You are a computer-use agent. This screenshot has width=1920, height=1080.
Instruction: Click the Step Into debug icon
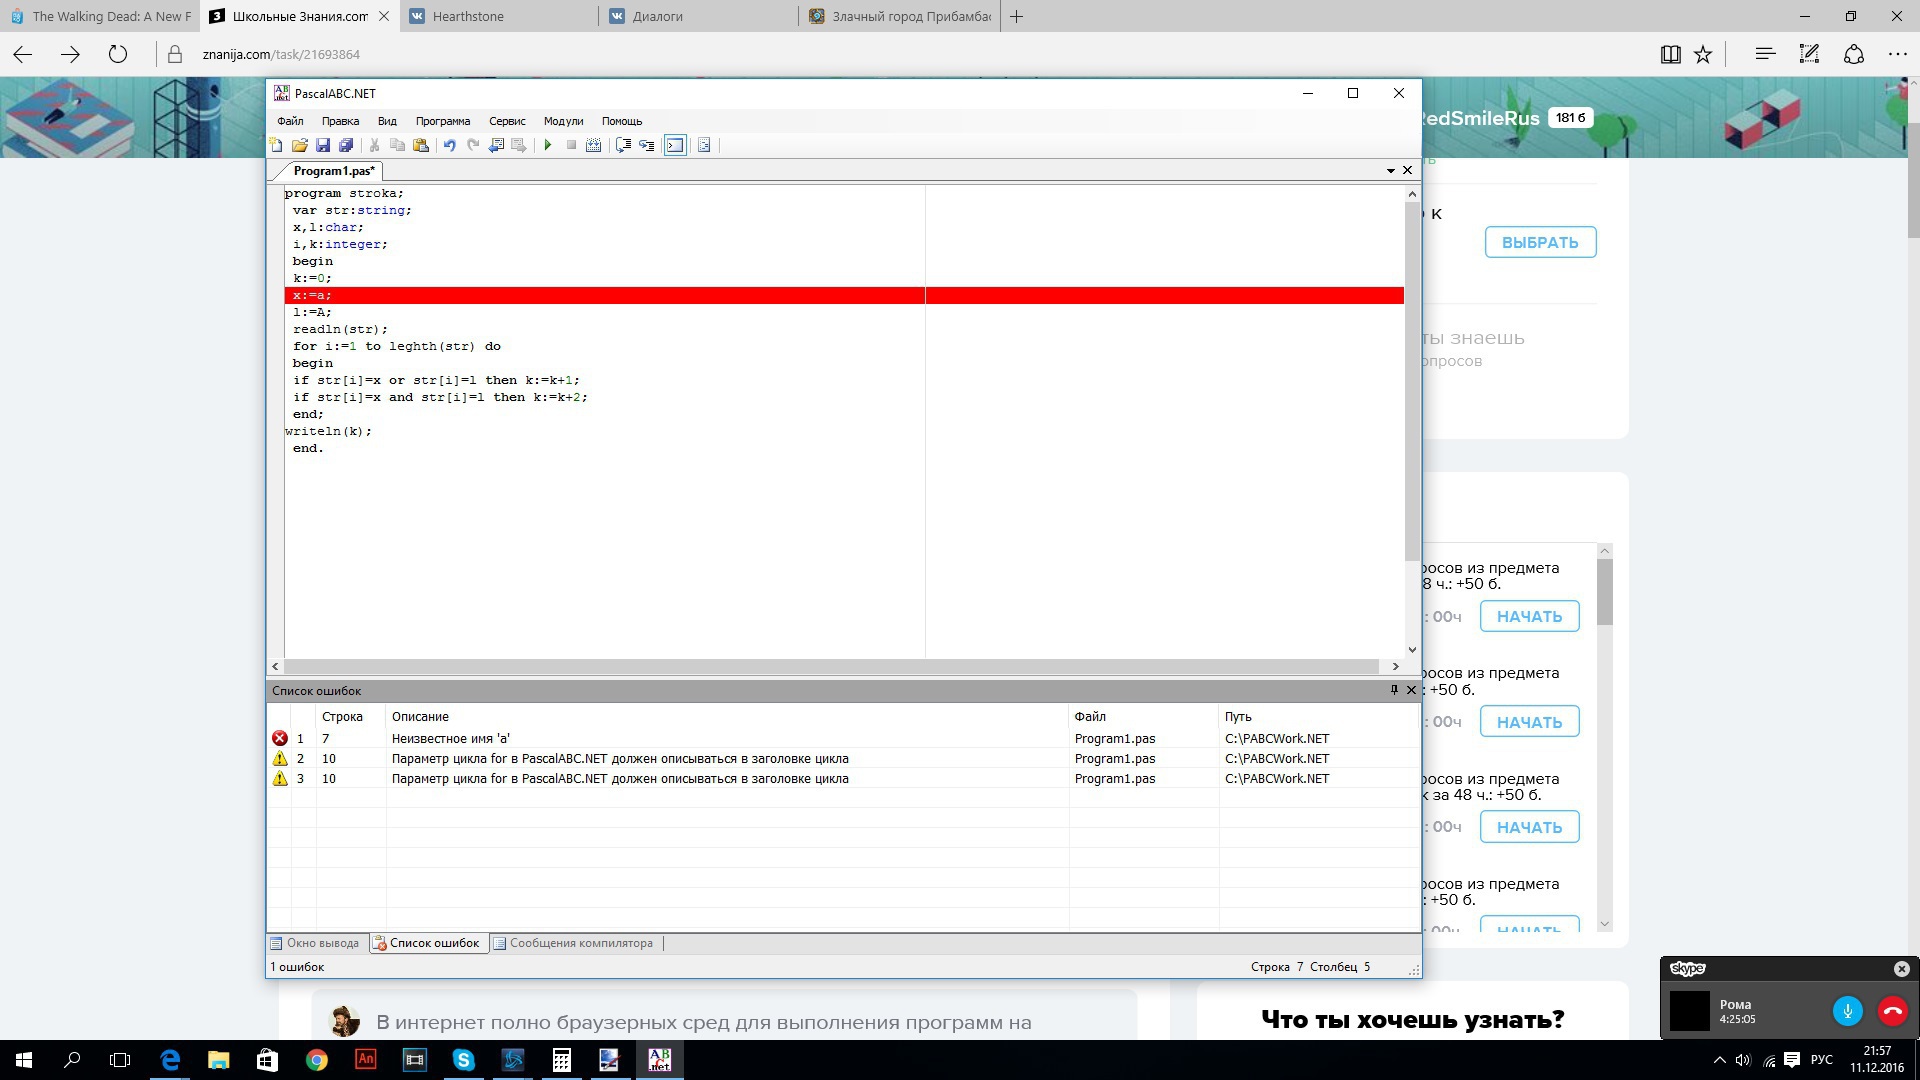click(647, 145)
